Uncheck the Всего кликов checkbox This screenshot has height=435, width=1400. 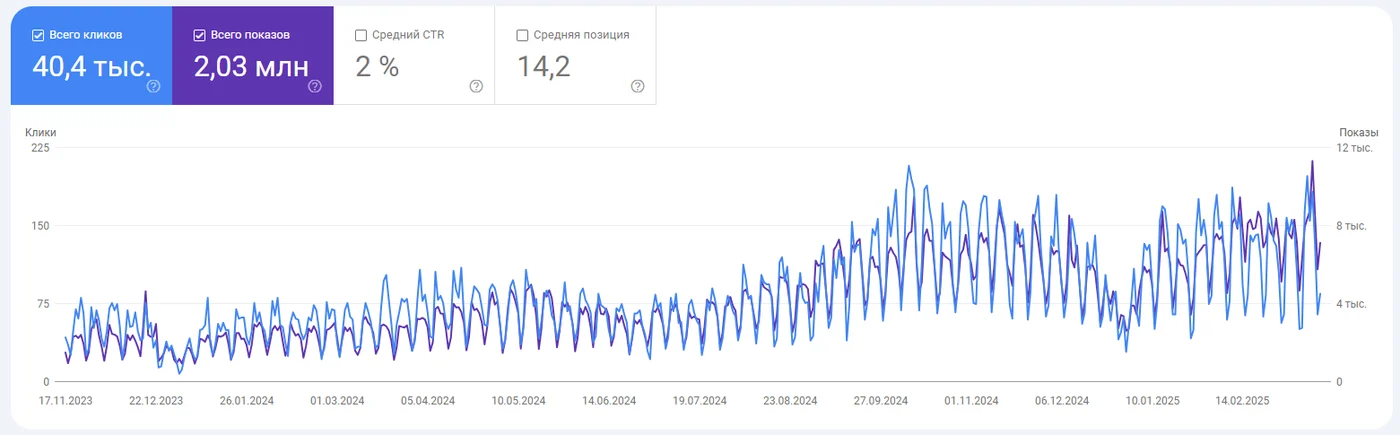(38, 35)
